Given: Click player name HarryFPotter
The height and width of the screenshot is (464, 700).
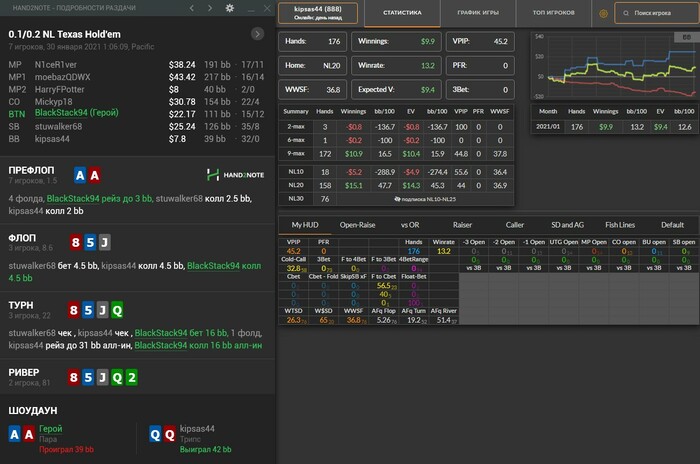Looking at the screenshot, I should 59,90.
